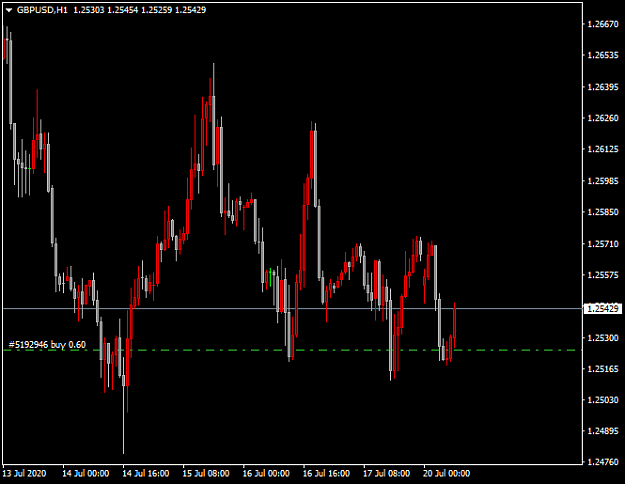Click the gray current bid price line

pos(292,308)
